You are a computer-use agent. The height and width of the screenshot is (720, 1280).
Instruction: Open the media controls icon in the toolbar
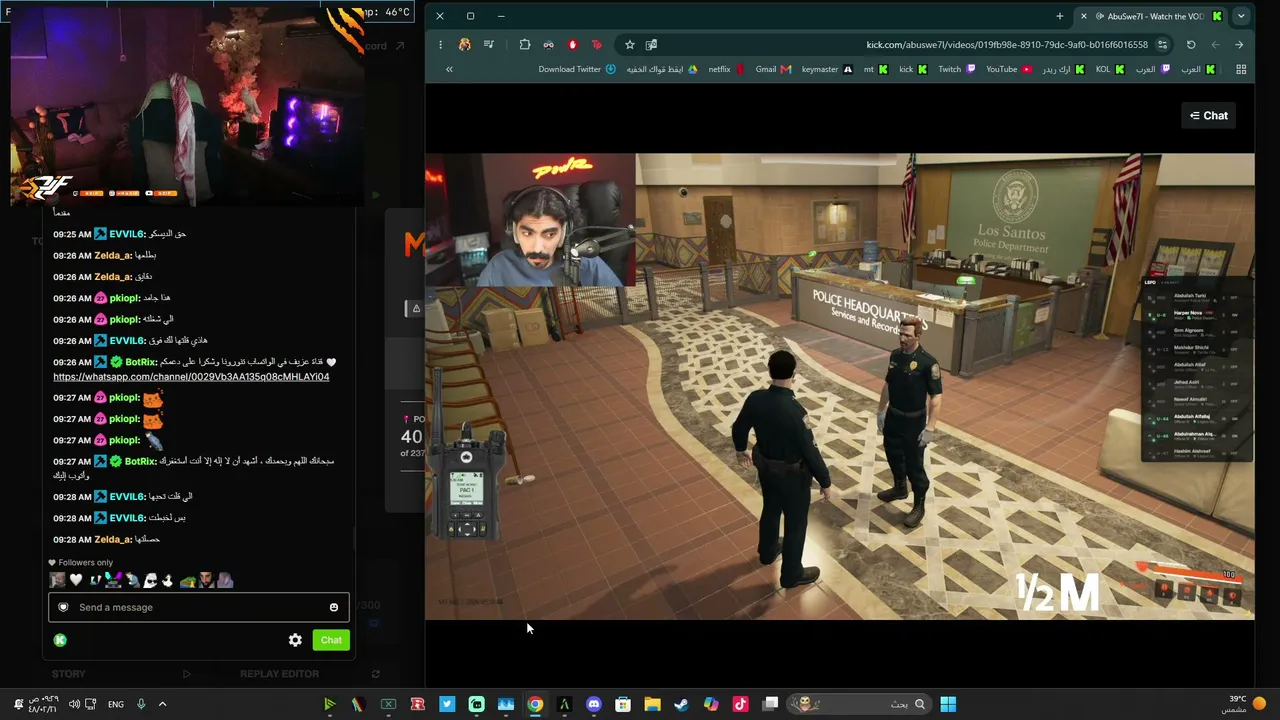tap(488, 44)
